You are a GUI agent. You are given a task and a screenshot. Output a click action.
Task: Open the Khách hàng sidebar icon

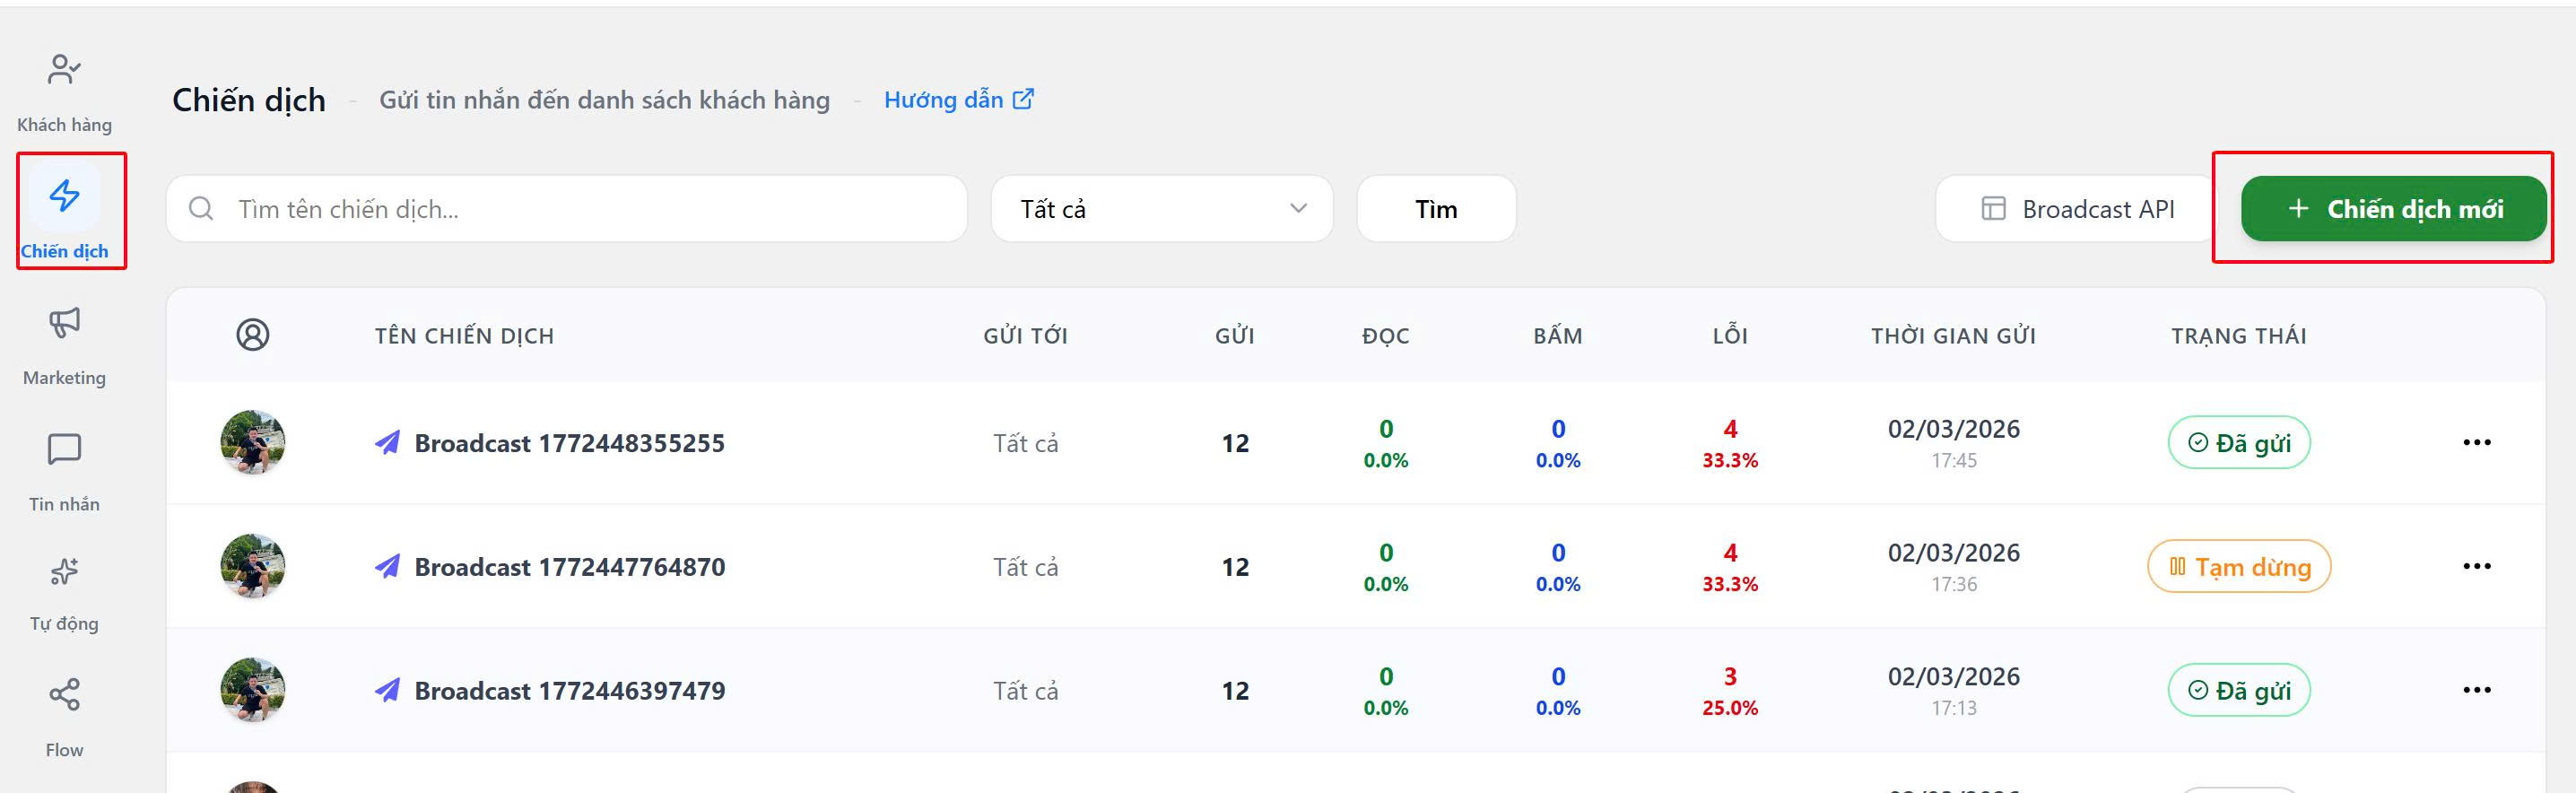(x=64, y=70)
